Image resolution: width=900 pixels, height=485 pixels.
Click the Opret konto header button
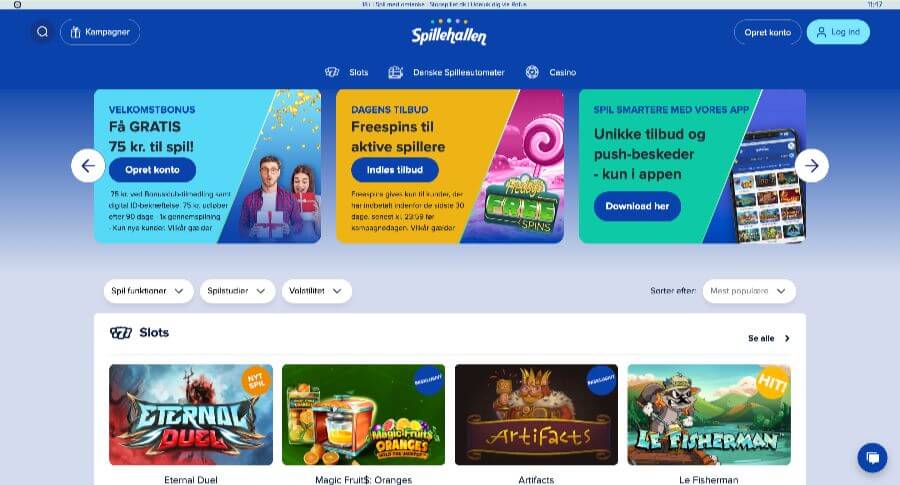767,32
